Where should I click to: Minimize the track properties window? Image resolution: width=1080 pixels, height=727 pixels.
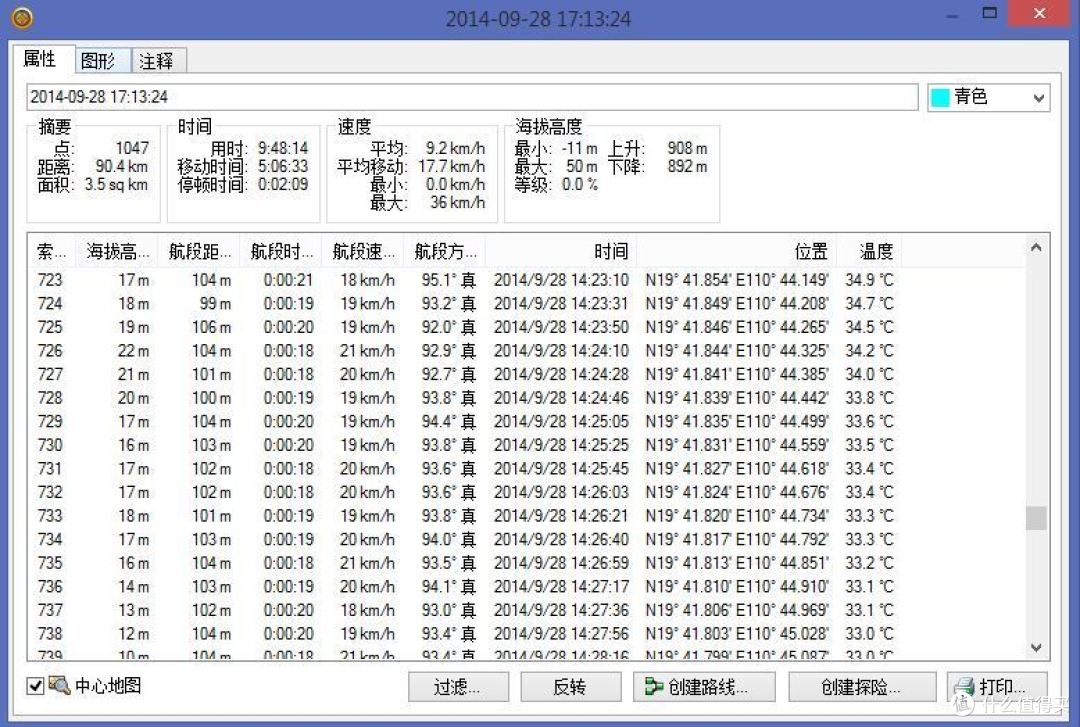pos(952,15)
